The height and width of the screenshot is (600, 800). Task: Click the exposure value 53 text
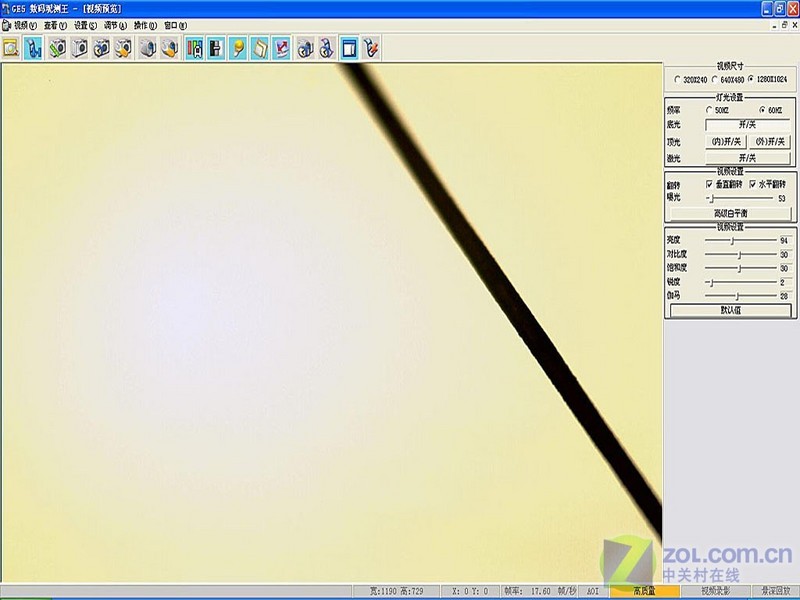click(x=782, y=198)
